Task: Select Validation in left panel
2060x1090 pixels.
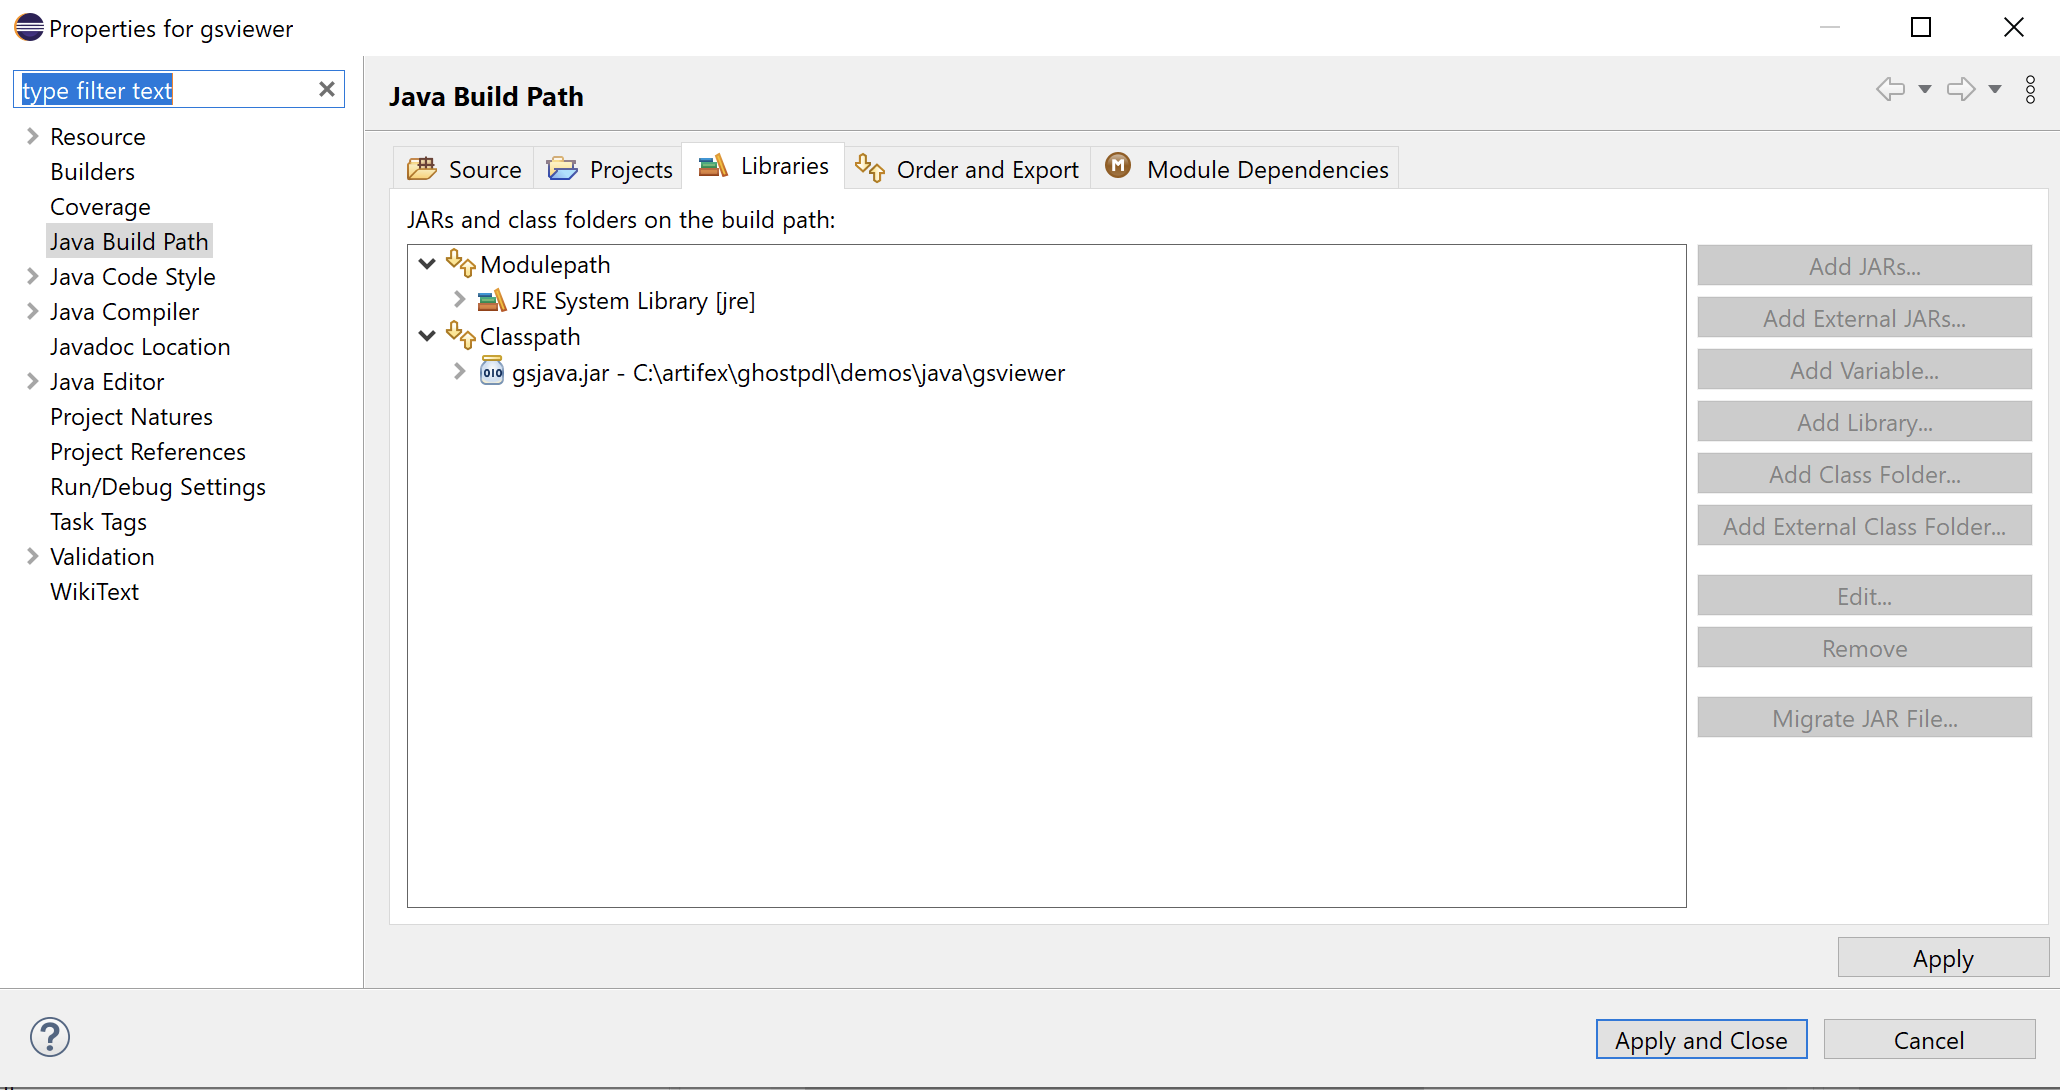Action: pyautogui.click(x=104, y=556)
